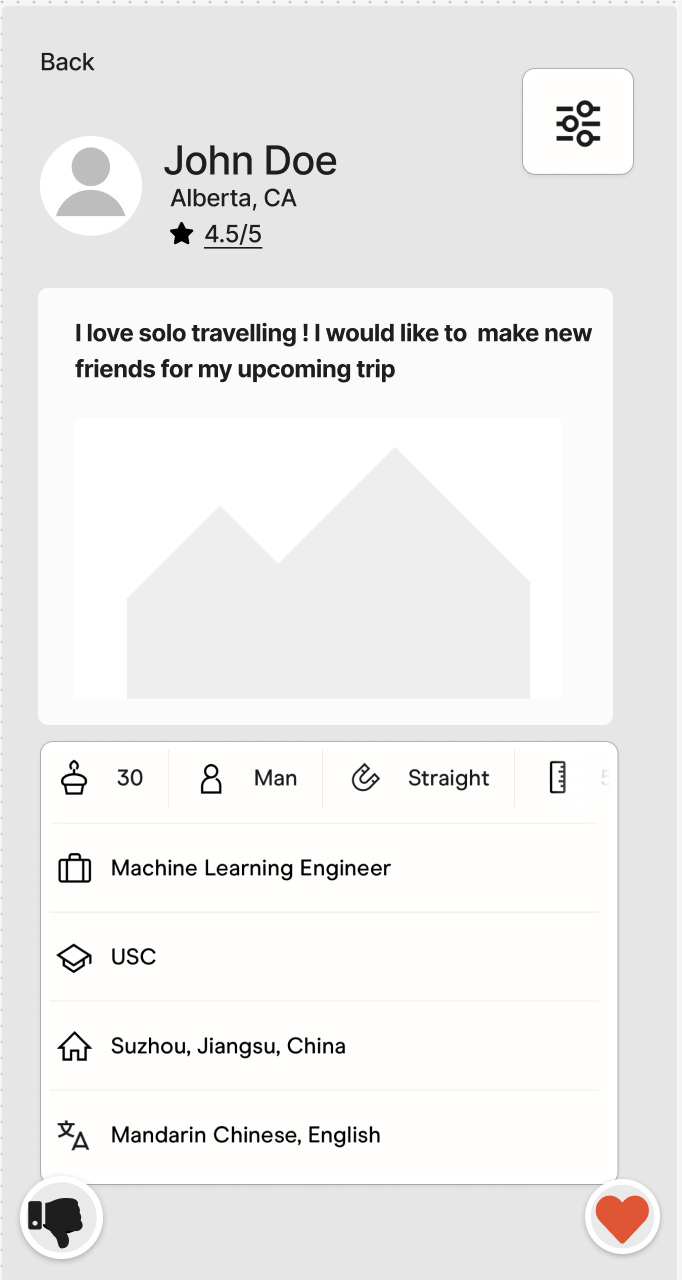Click the star rating icon
This screenshot has height=1280, width=682.
(x=181, y=234)
